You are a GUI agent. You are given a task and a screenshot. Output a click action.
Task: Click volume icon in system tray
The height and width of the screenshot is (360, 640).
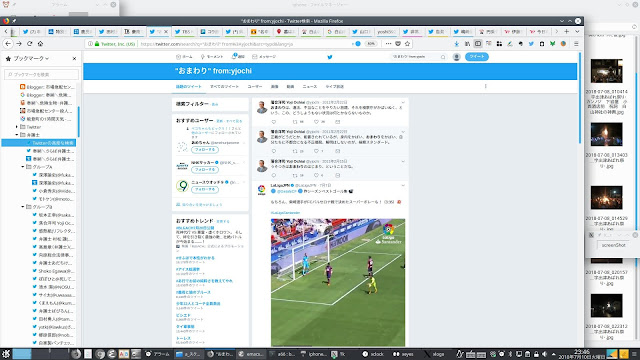pos(544,354)
